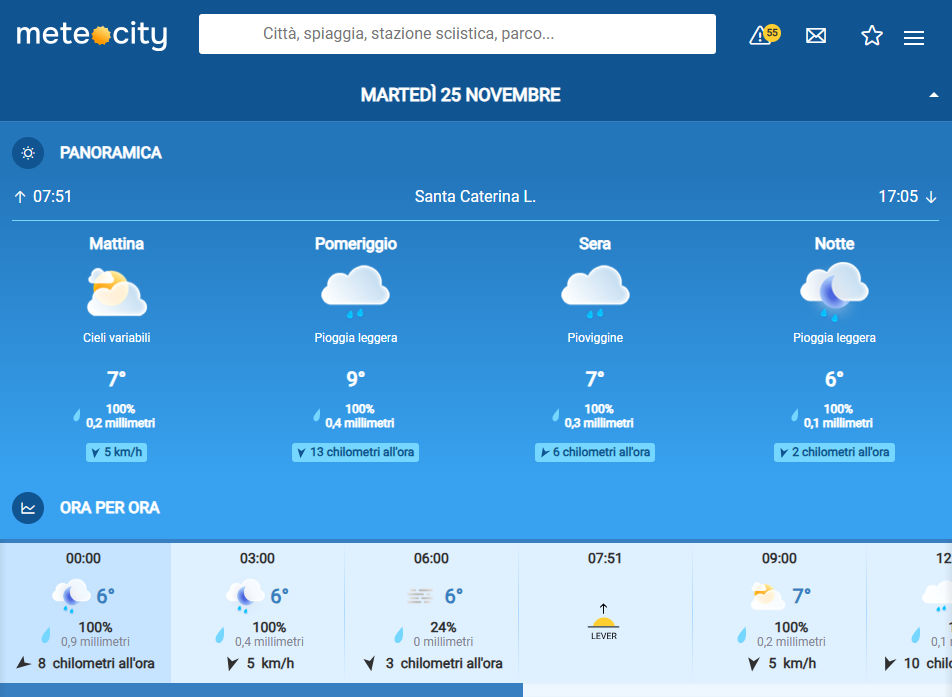Click the Sera drizzle cloud icon
Image resolution: width=952 pixels, height=697 pixels.
594,291
